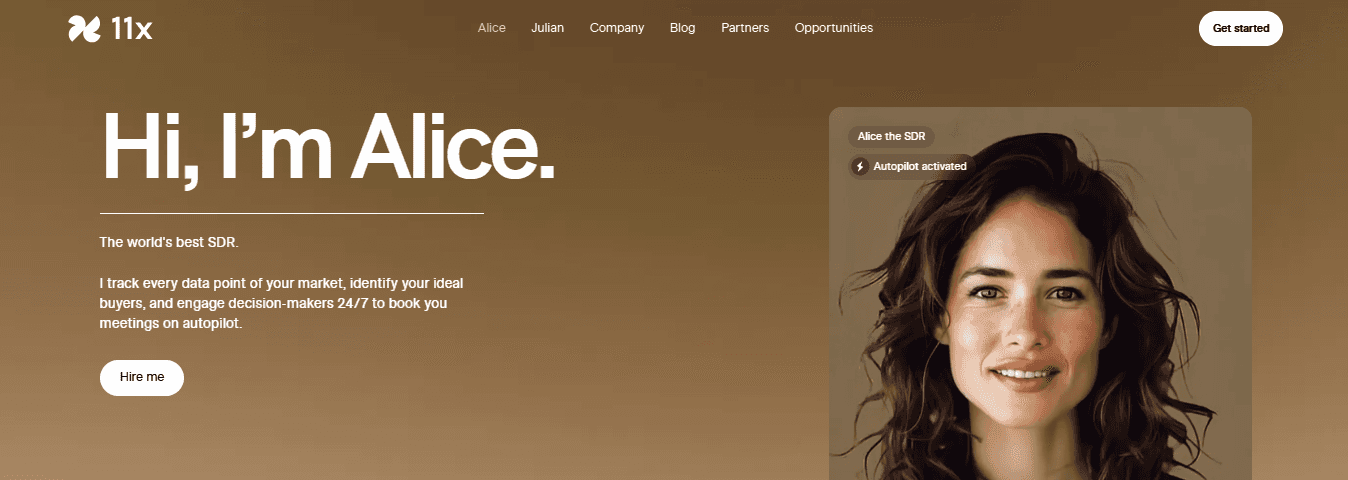Go to the Julian page
Image resolution: width=1348 pixels, height=480 pixels.
pyautogui.click(x=548, y=28)
